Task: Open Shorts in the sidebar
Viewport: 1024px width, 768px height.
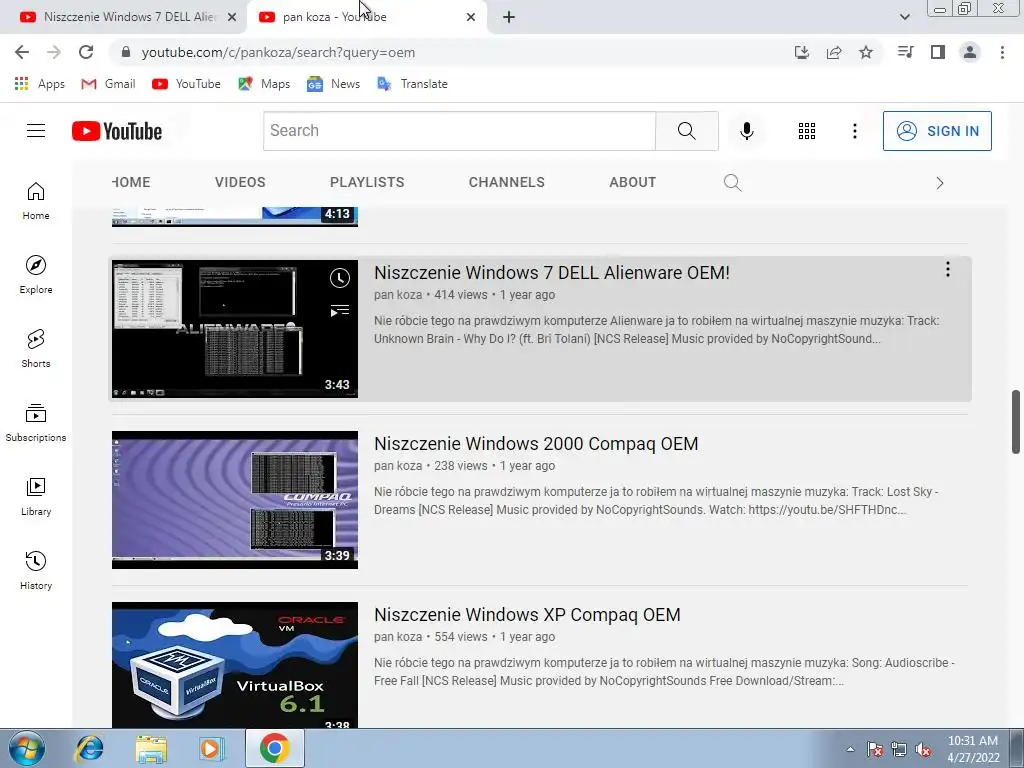Action: [36, 348]
